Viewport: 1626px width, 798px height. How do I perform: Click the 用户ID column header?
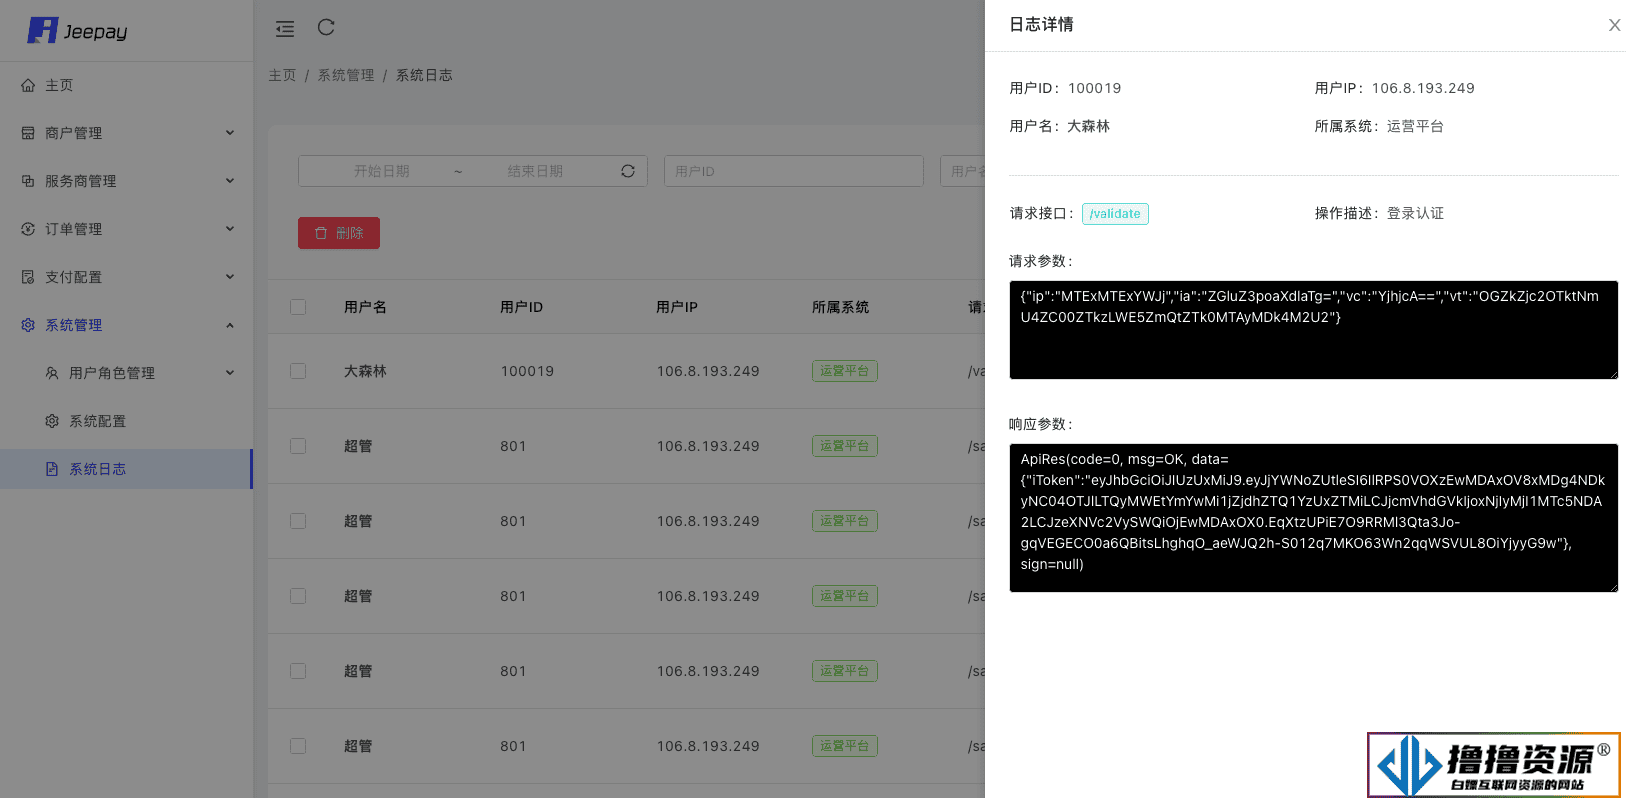click(522, 307)
